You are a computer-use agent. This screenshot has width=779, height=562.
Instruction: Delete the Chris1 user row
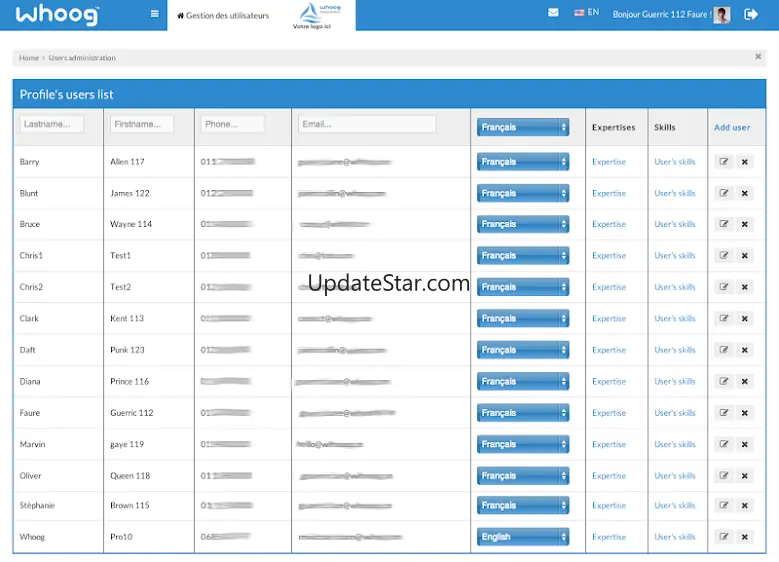click(x=745, y=255)
